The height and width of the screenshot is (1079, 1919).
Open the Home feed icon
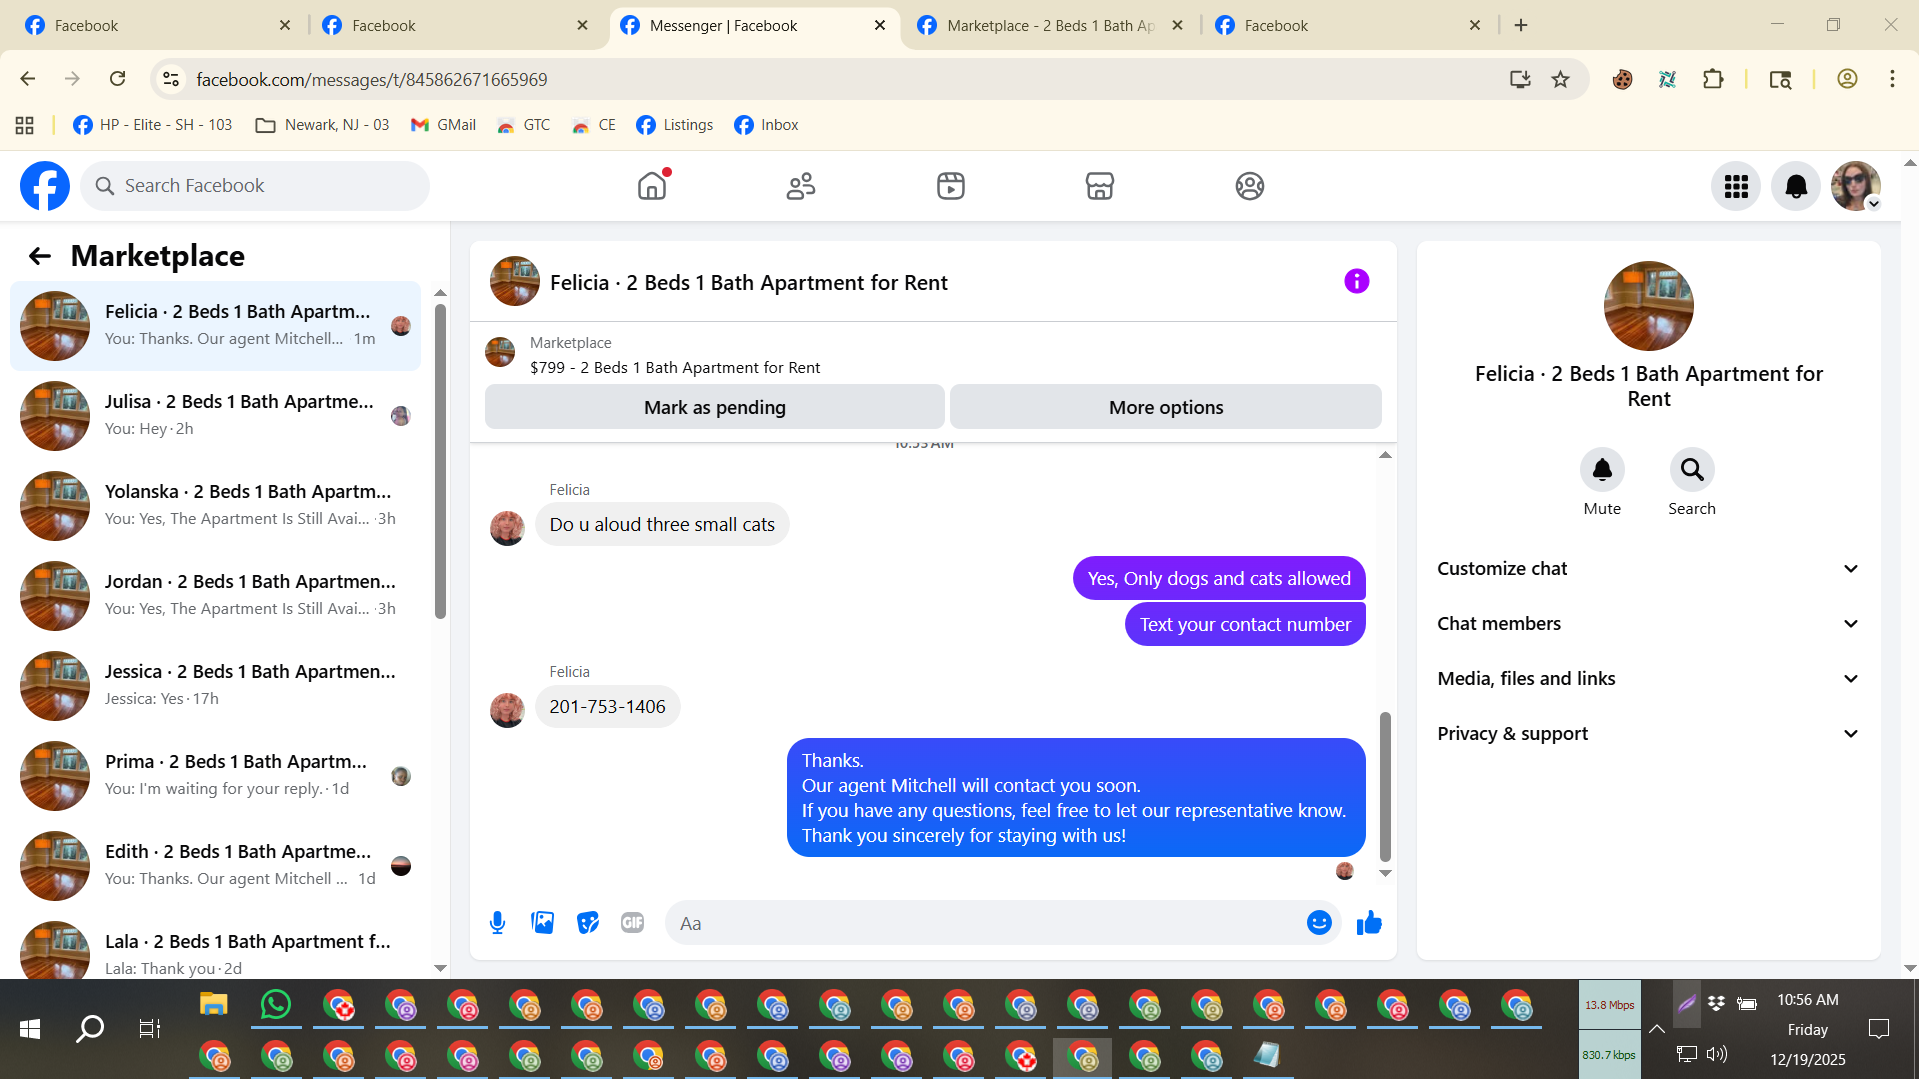652,186
